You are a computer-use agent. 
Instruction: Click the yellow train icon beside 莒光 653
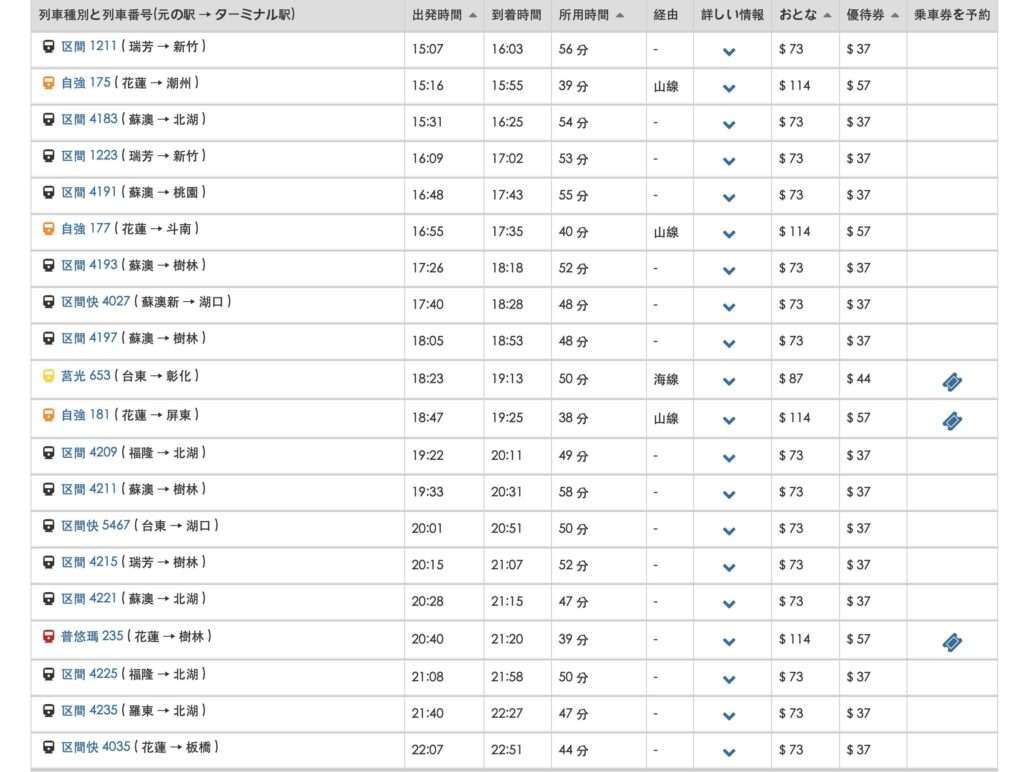click(48, 377)
